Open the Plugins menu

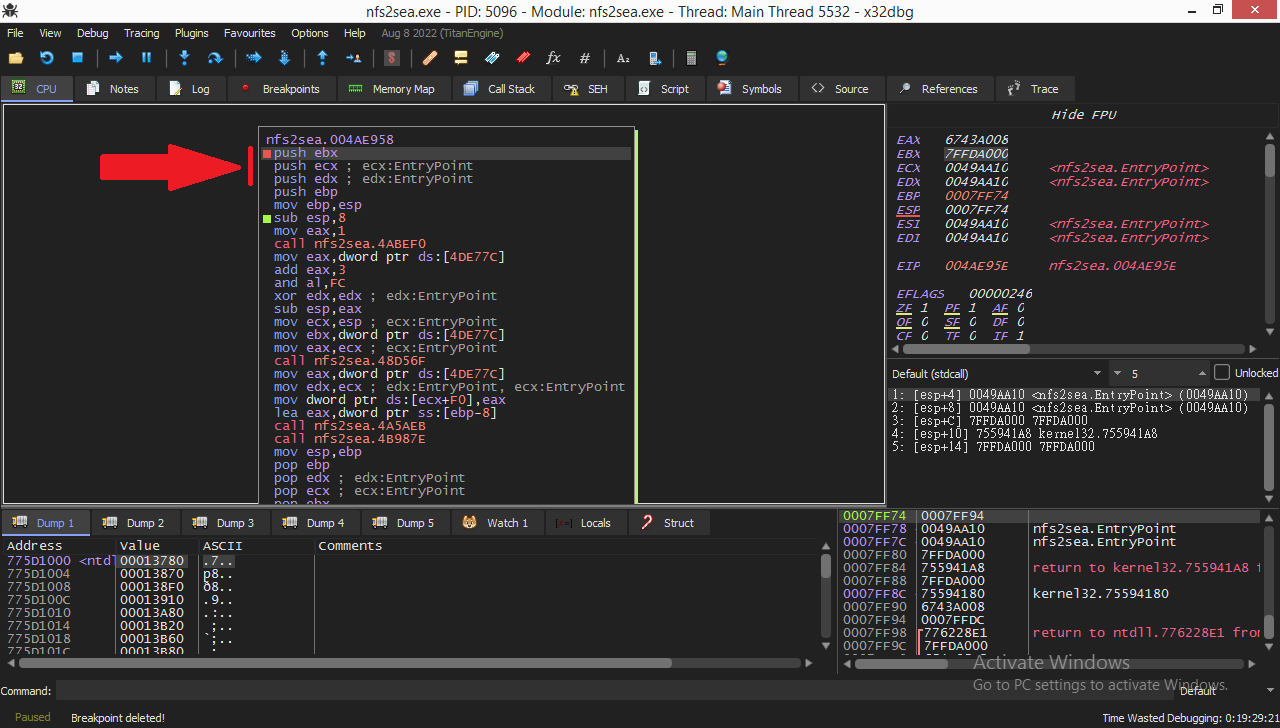click(x=192, y=33)
